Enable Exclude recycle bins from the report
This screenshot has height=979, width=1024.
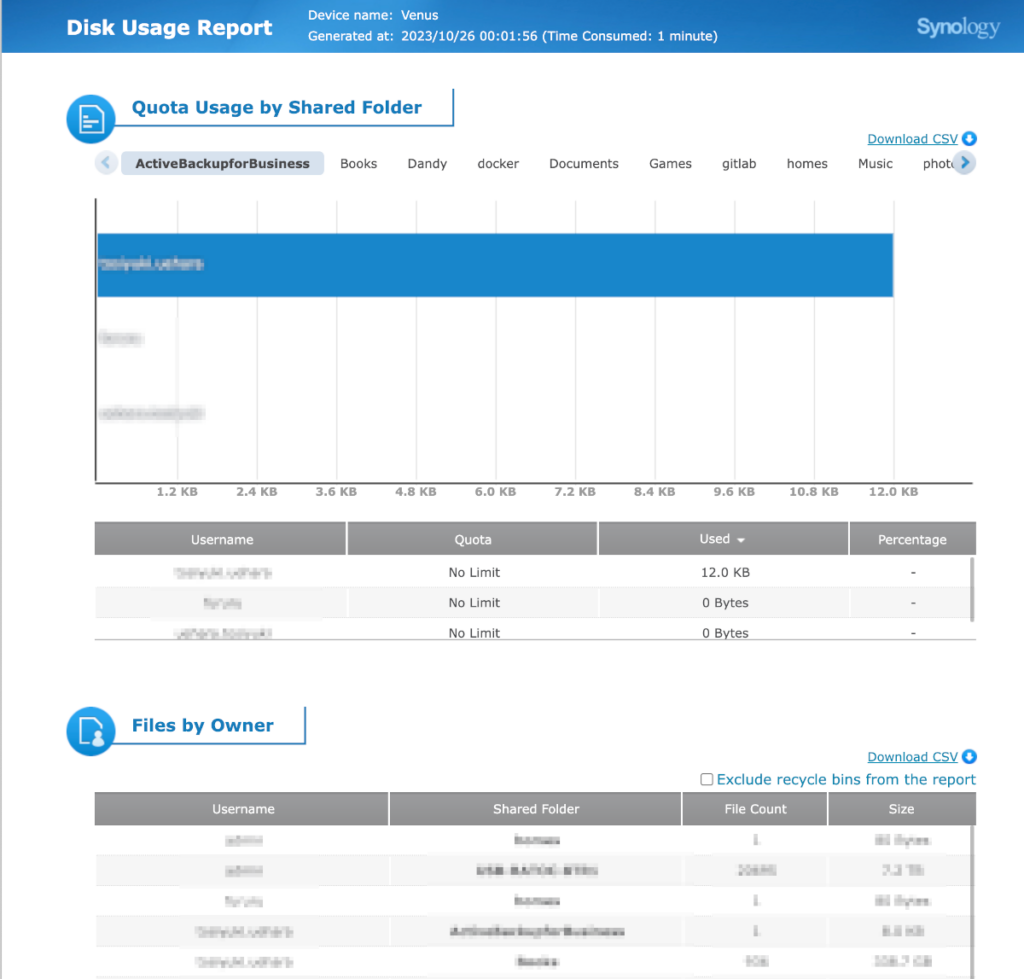[707, 779]
